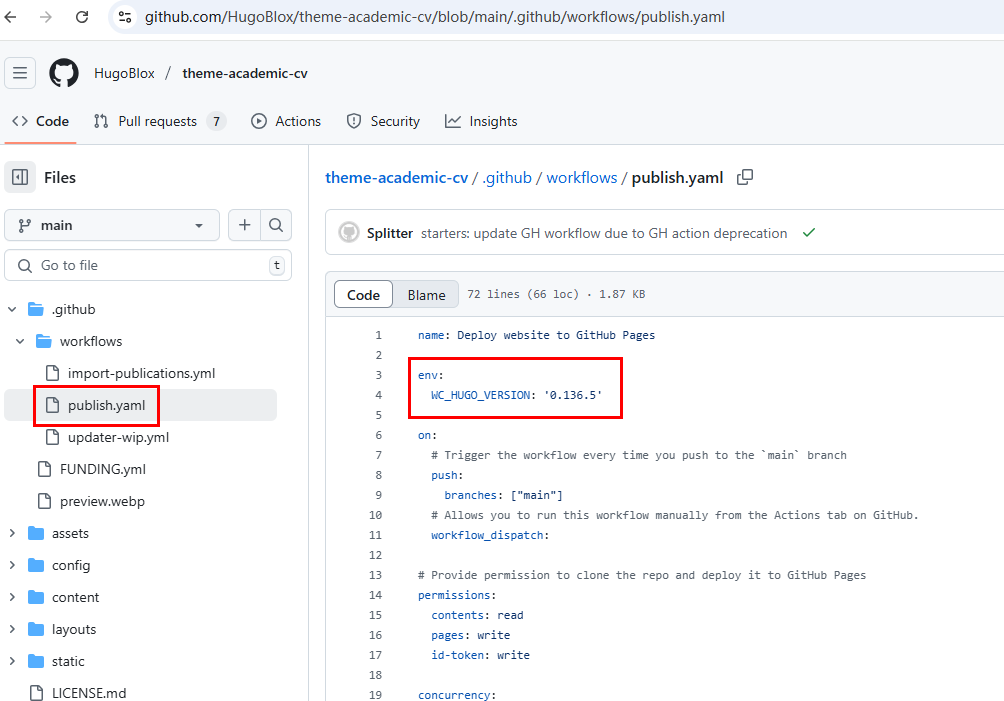This screenshot has width=1004, height=701.
Task: Expand the content folder chevron
Action: point(12,597)
